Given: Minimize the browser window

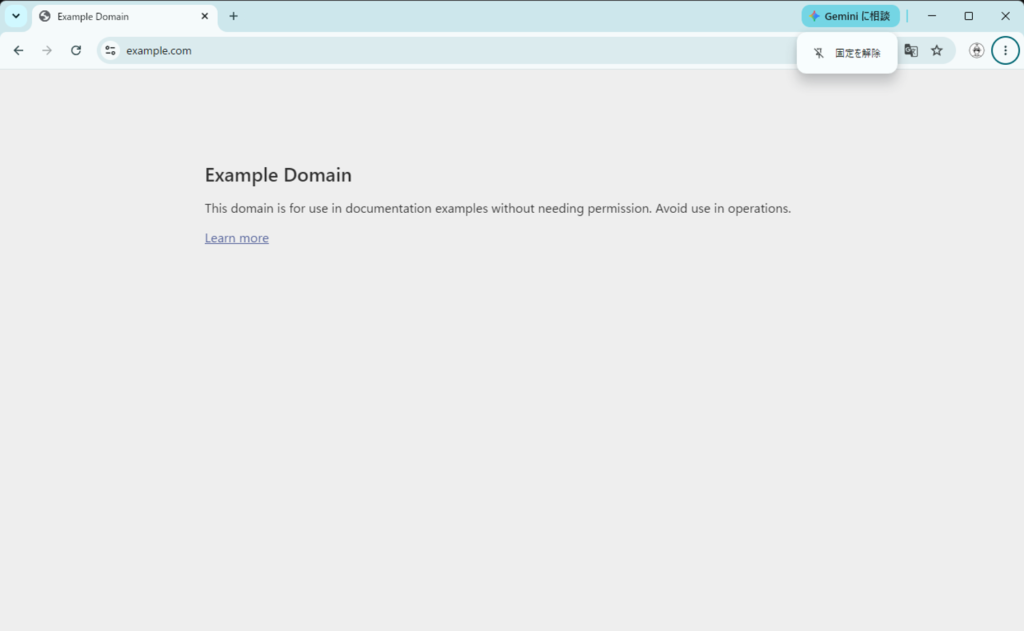Looking at the screenshot, I should tap(932, 16).
